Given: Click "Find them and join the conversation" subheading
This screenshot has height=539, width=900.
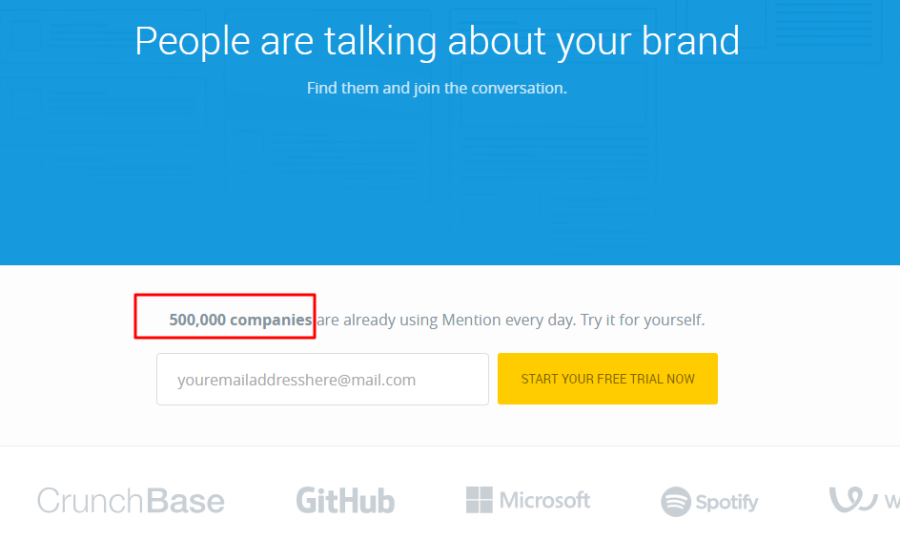Looking at the screenshot, I should [x=437, y=88].
